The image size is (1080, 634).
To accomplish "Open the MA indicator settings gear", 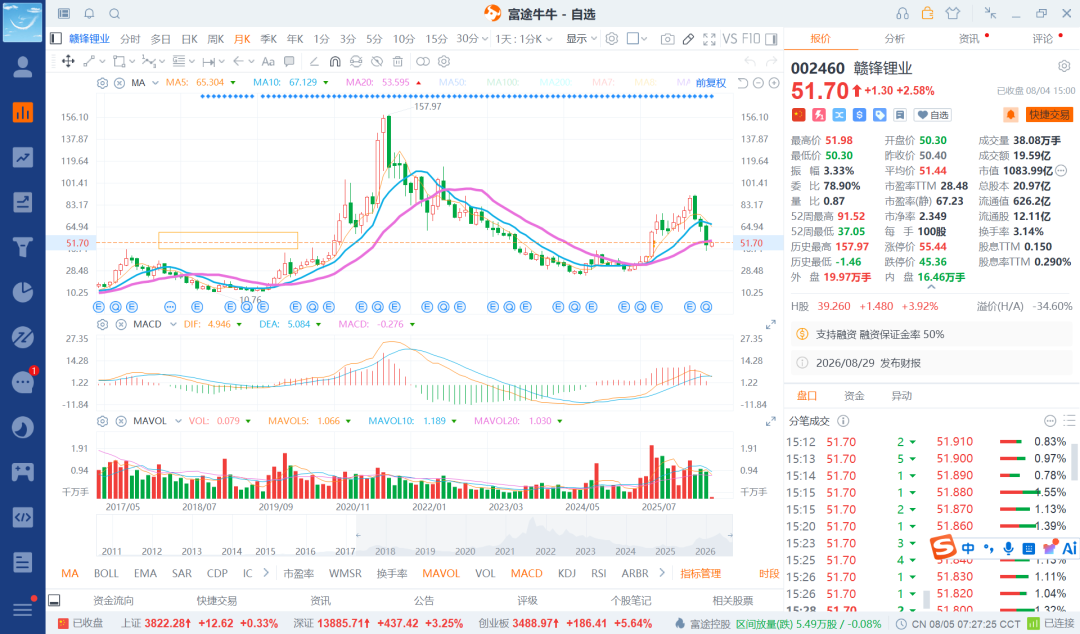I will [103, 83].
